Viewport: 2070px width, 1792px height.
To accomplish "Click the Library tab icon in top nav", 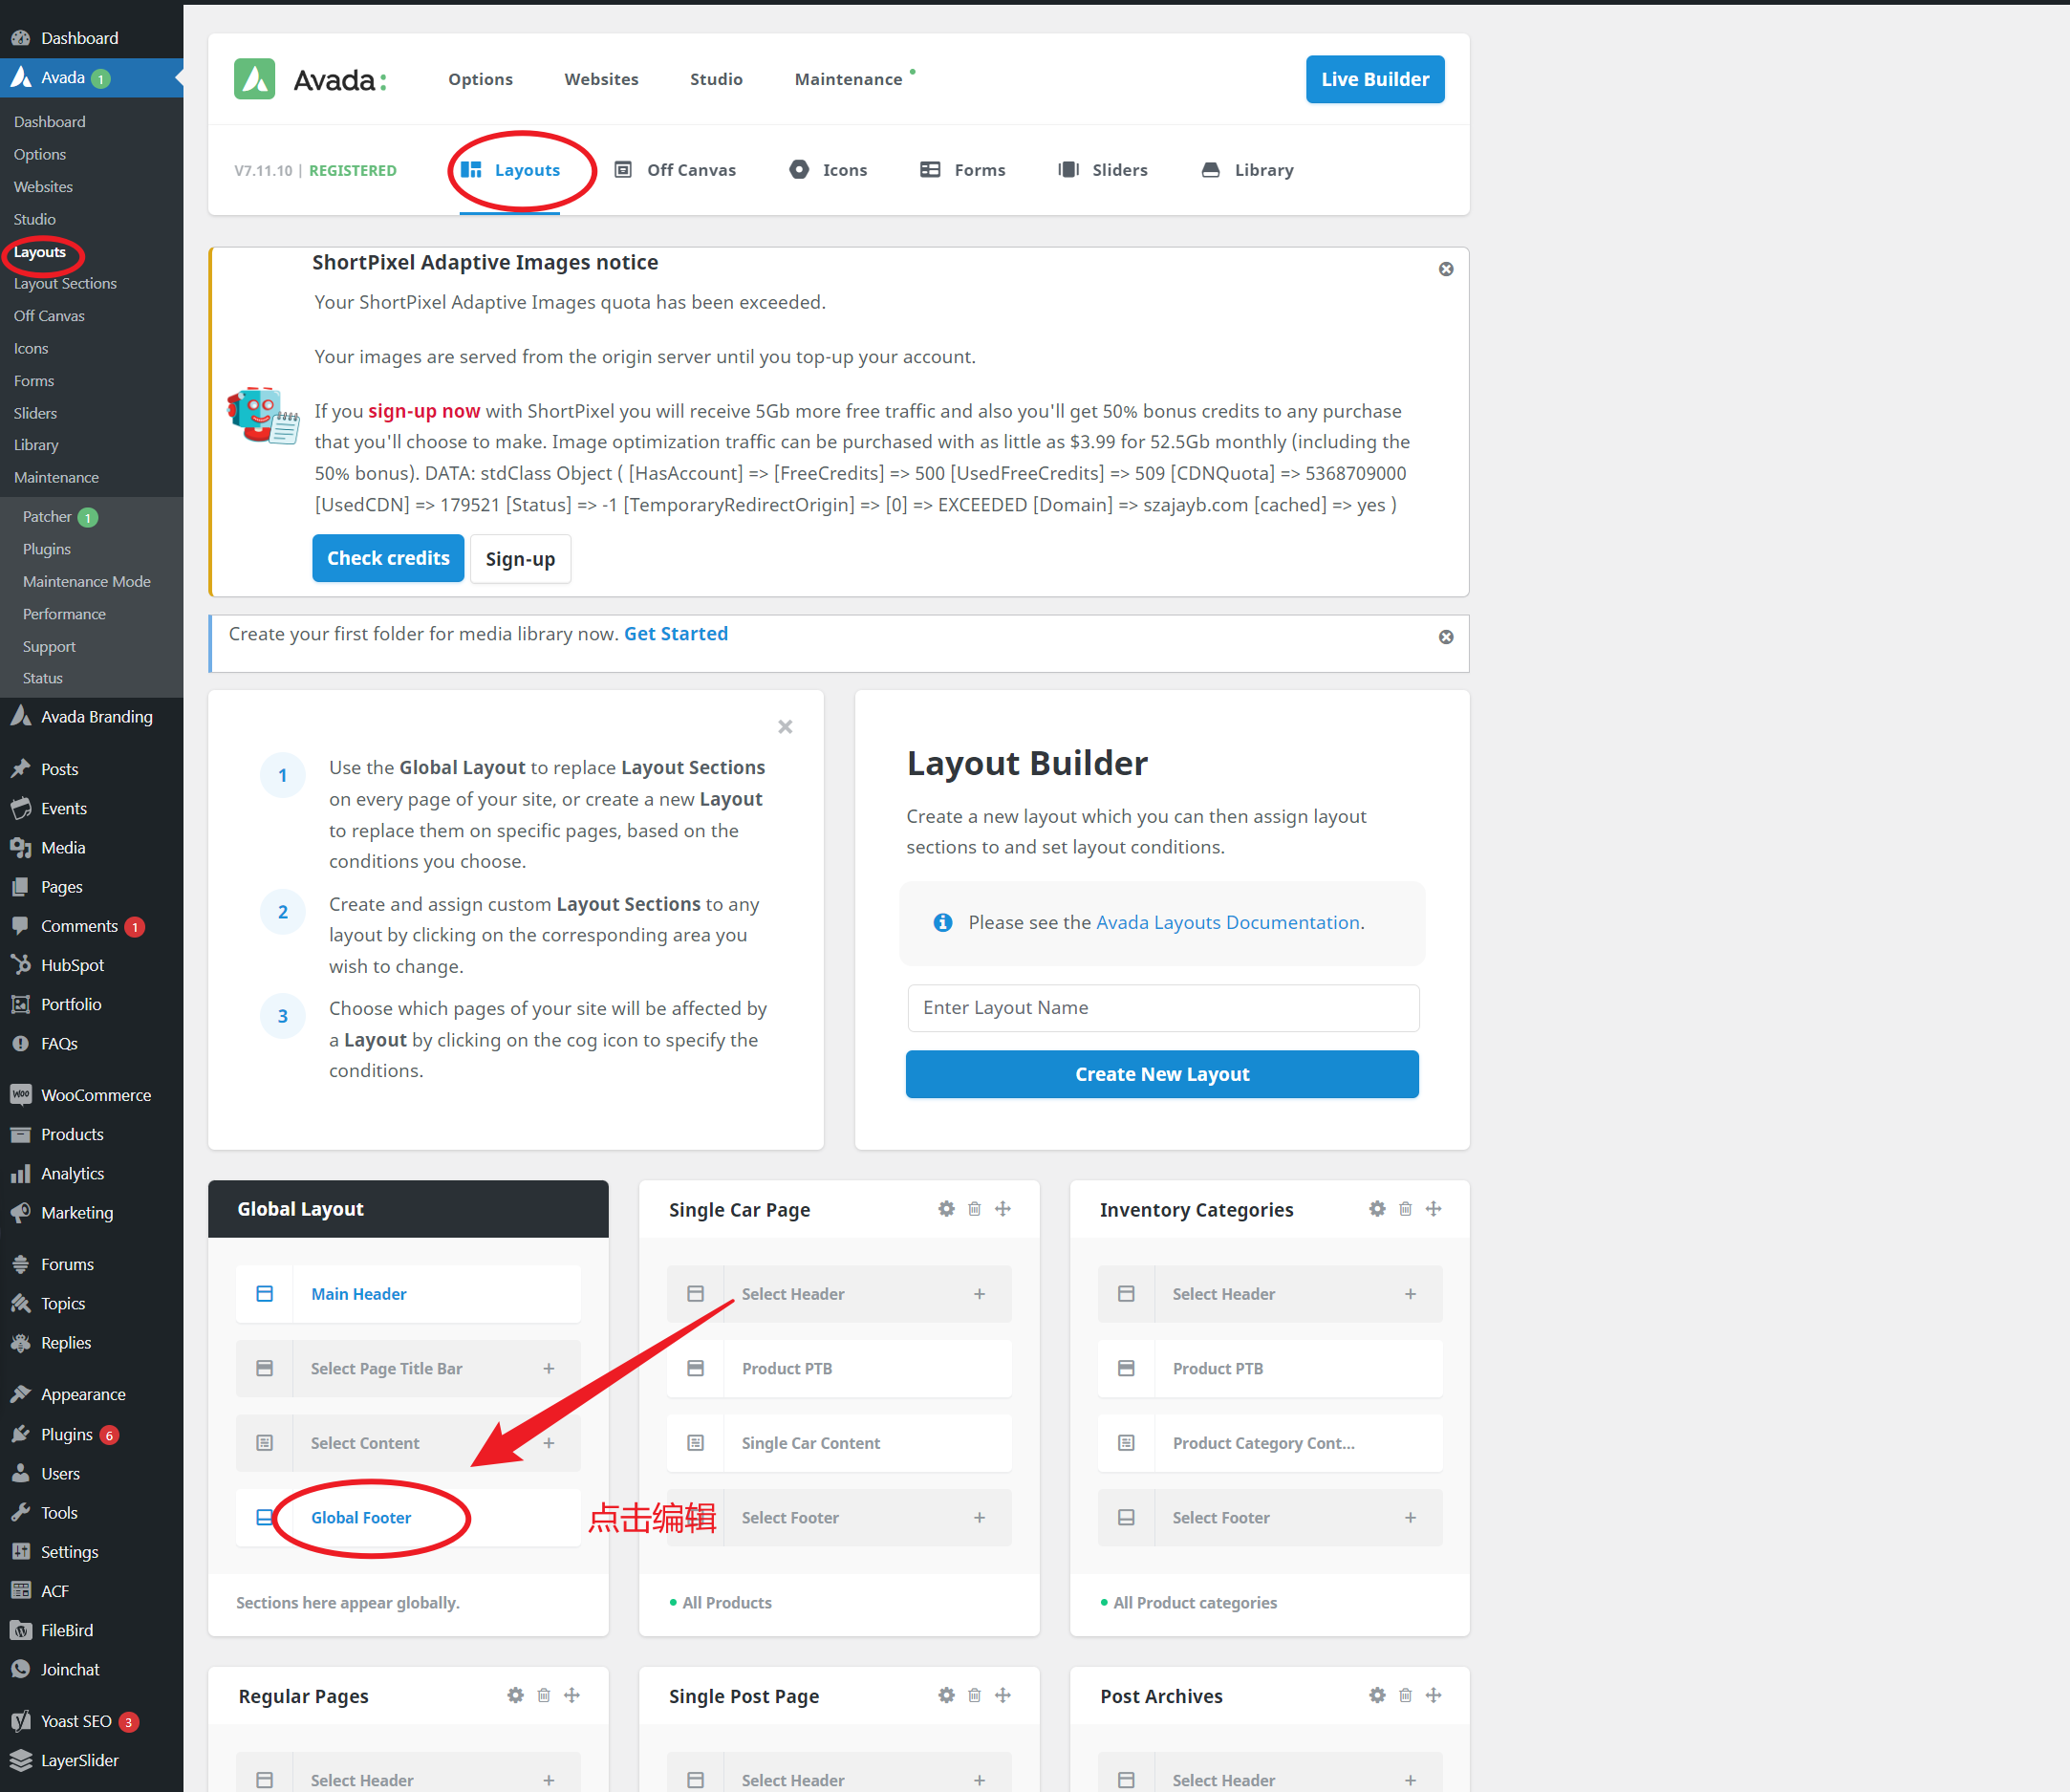I will pos(1211,169).
